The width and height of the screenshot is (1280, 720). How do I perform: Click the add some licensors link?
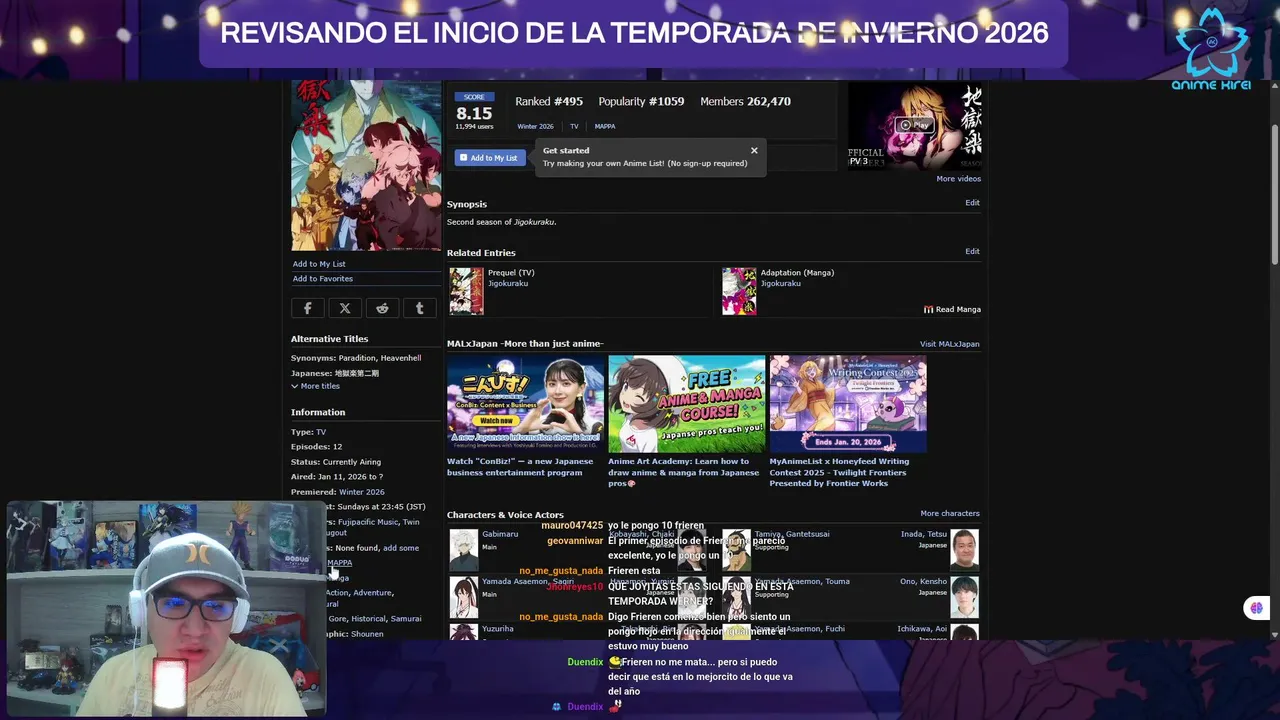(401, 549)
